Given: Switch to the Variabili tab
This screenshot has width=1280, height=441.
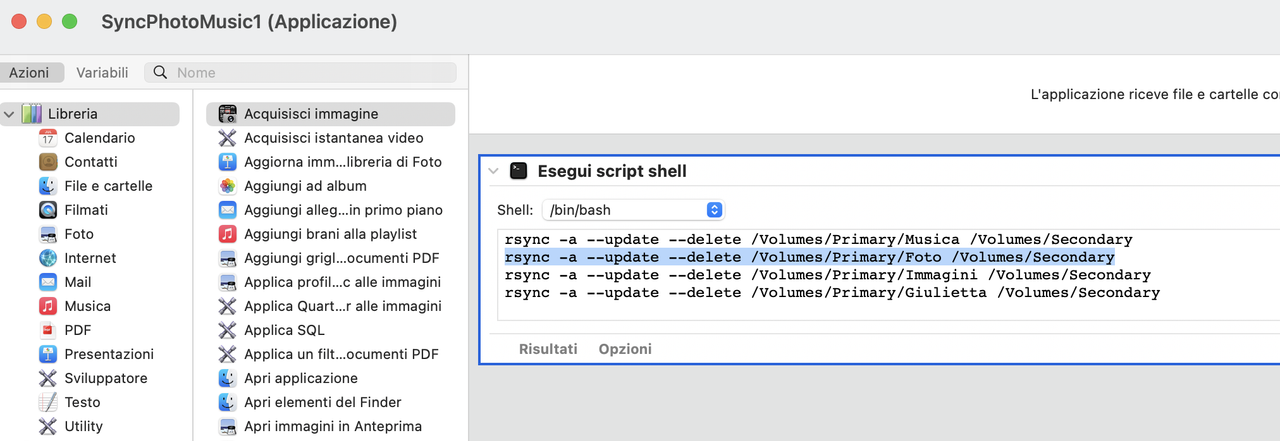Looking at the screenshot, I should tap(102, 72).
